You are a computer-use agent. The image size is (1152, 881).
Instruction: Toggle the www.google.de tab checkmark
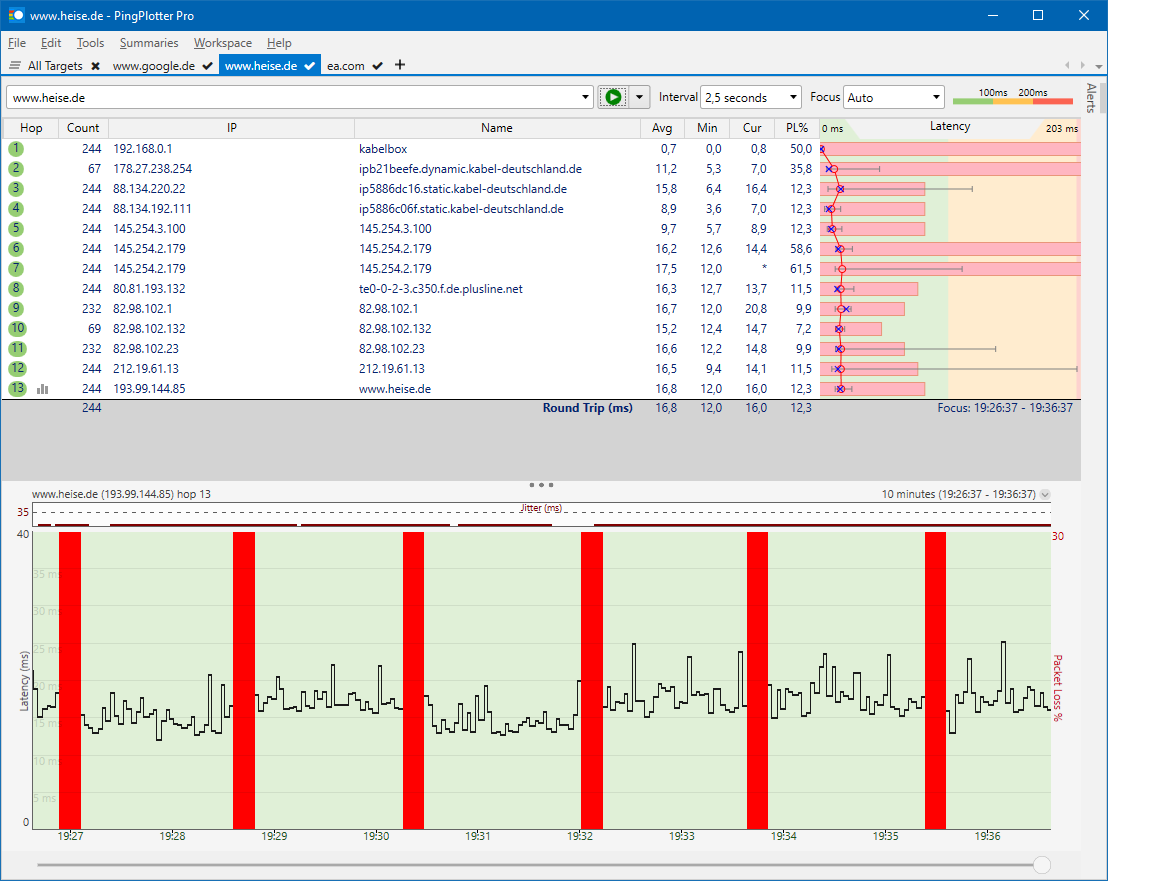pos(207,66)
